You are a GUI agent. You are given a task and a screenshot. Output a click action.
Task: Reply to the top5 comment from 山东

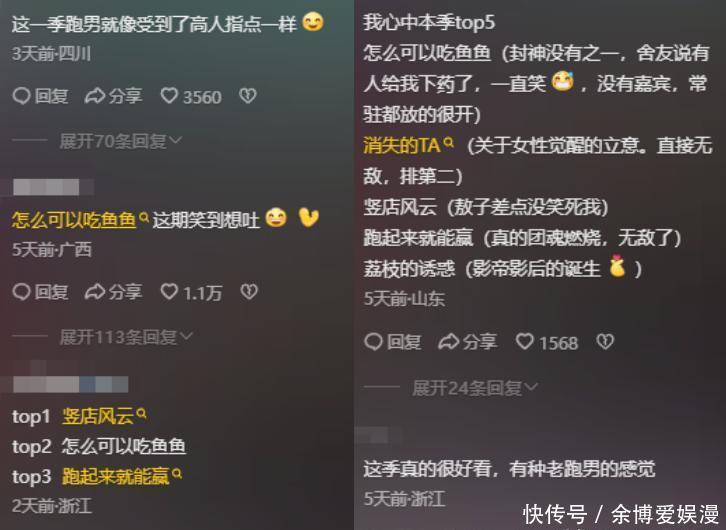[393, 342]
